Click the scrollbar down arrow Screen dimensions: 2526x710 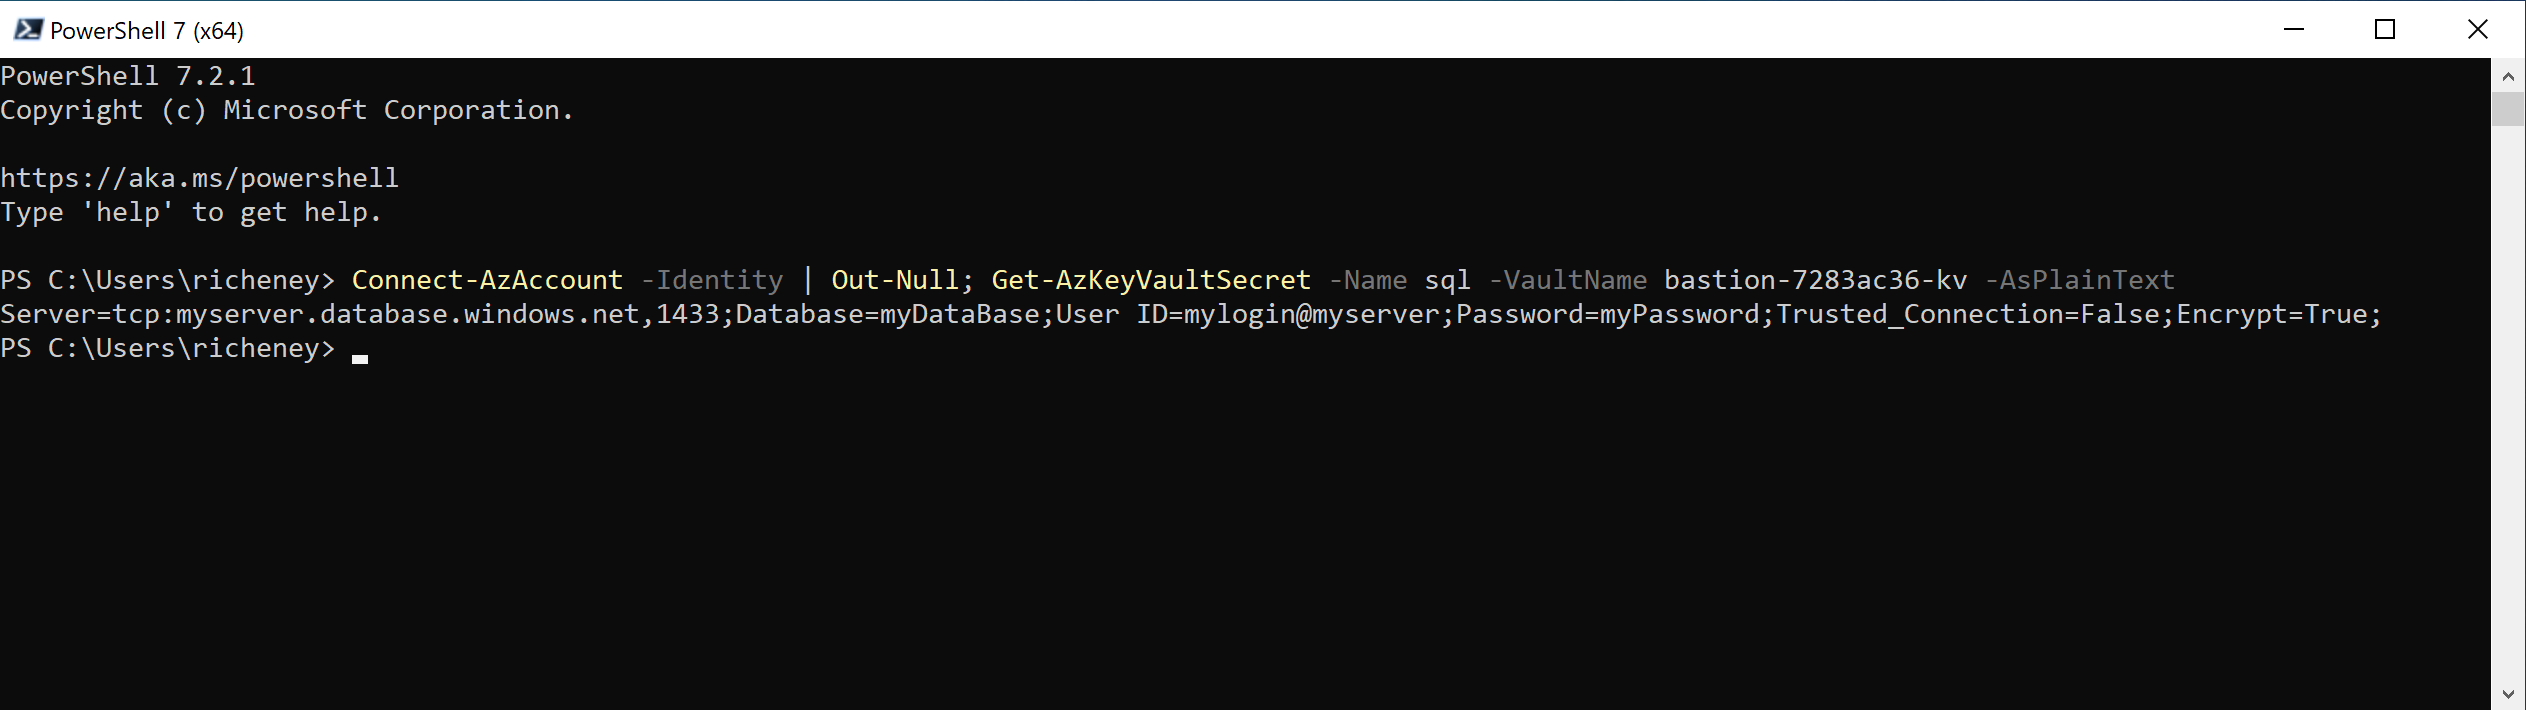(2509, 692)
